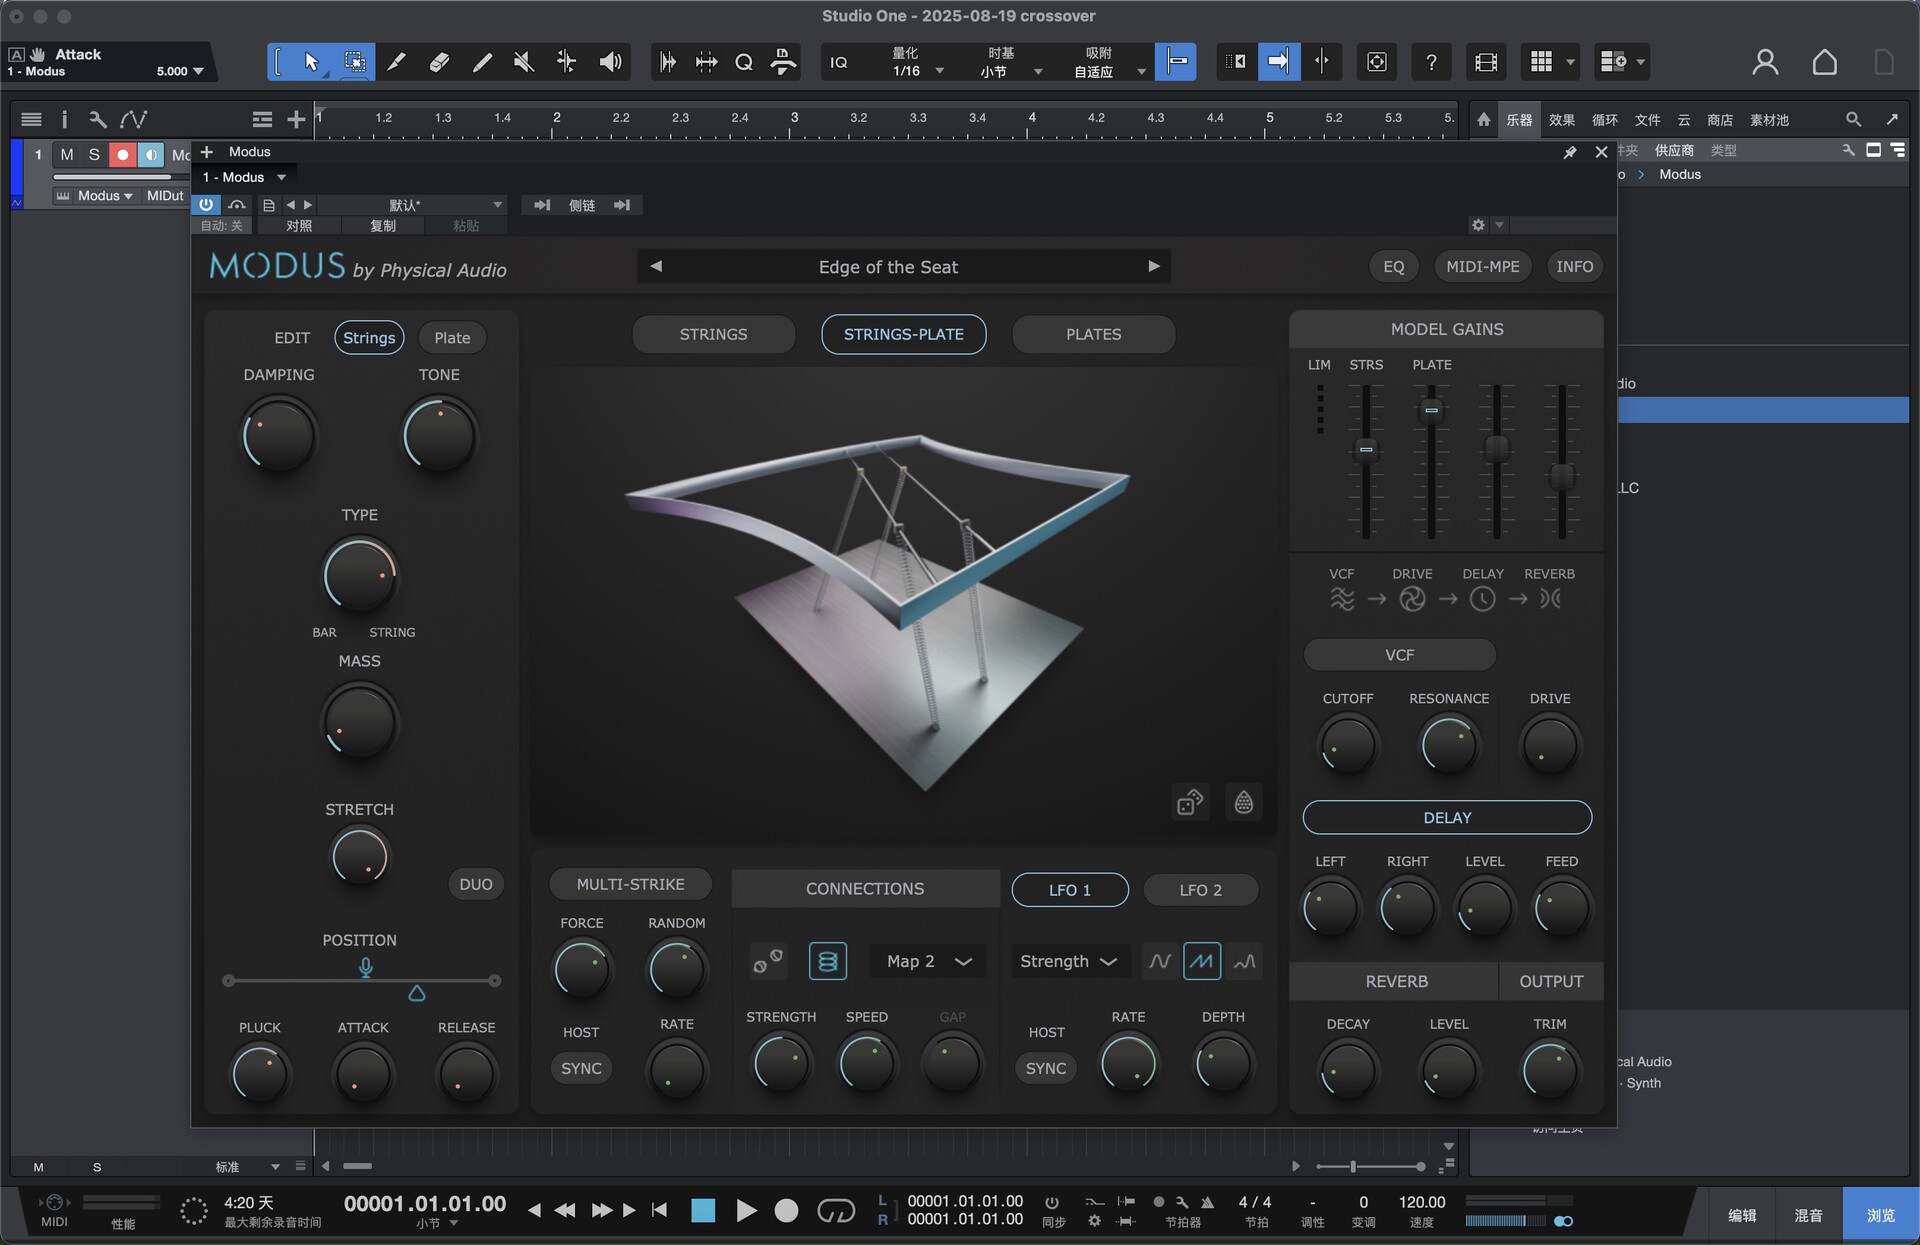This screenshot has width=1920, height=1245.
Task: Select the parallel connection icon
Action: [x=827, y=961]
